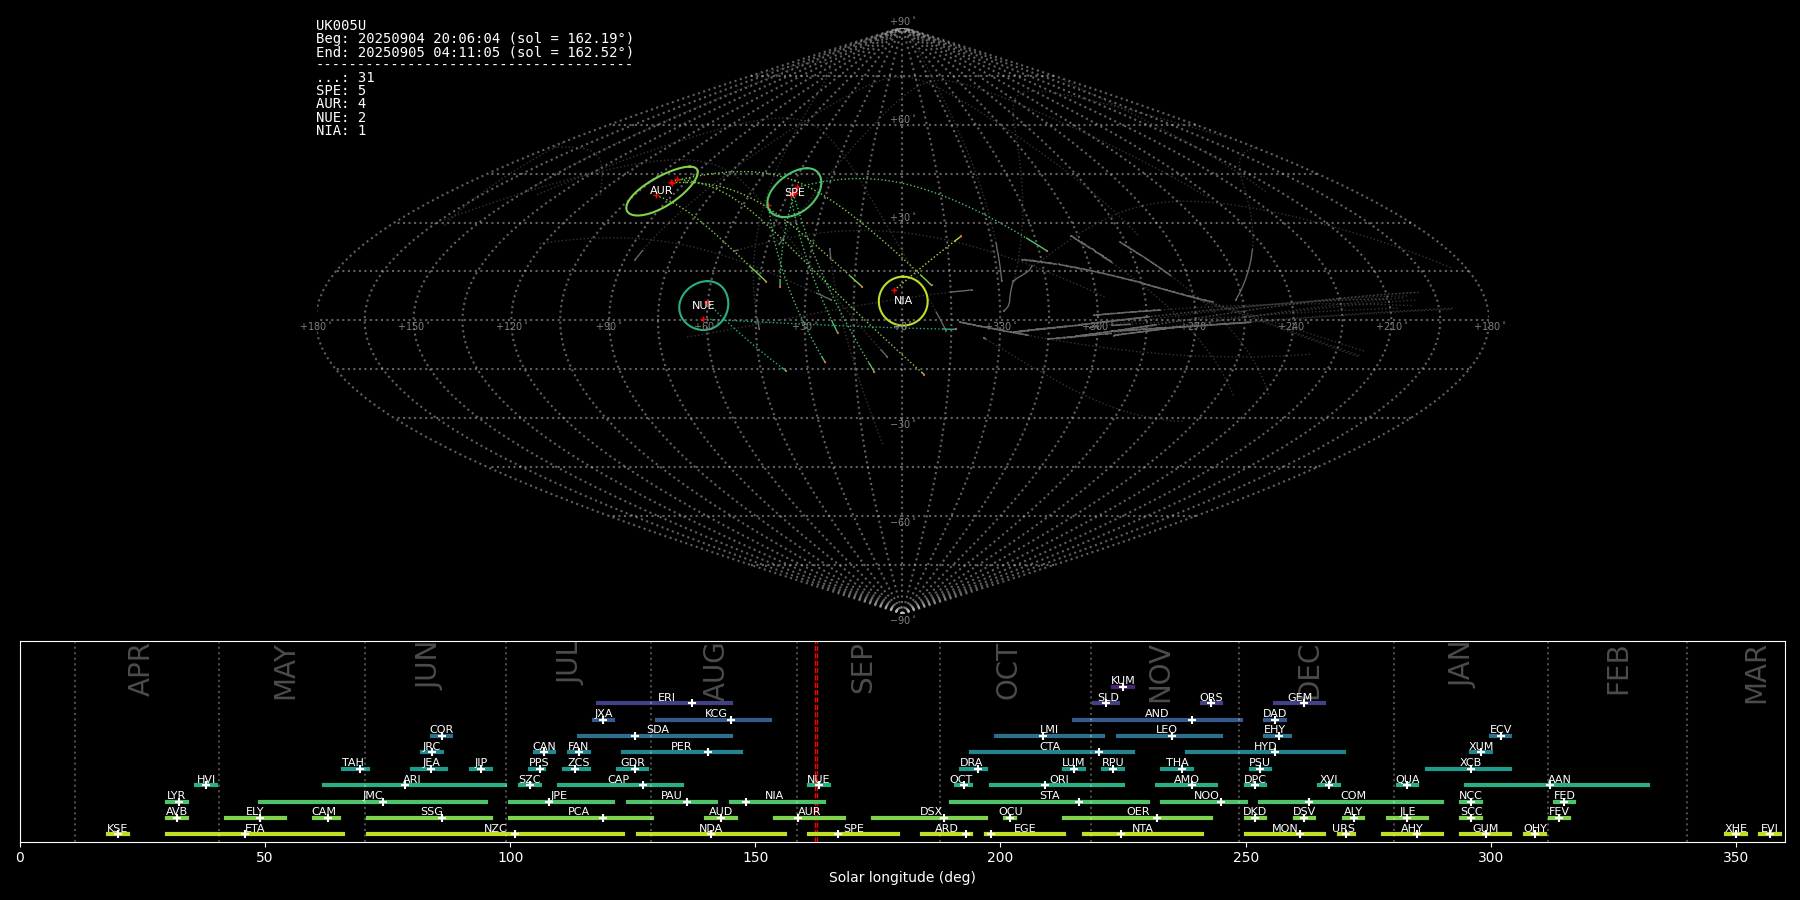Click the +90° label at map top

coord(902,22)
